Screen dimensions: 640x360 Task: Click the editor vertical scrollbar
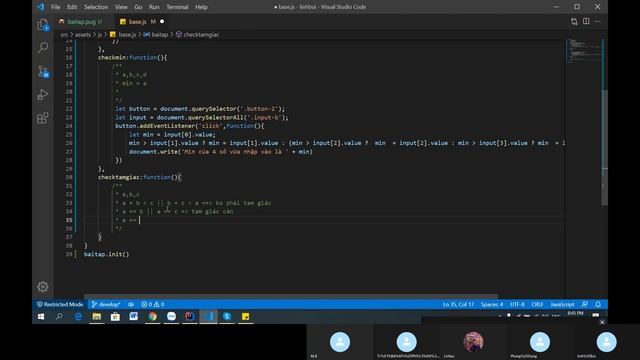coord(604,147)
